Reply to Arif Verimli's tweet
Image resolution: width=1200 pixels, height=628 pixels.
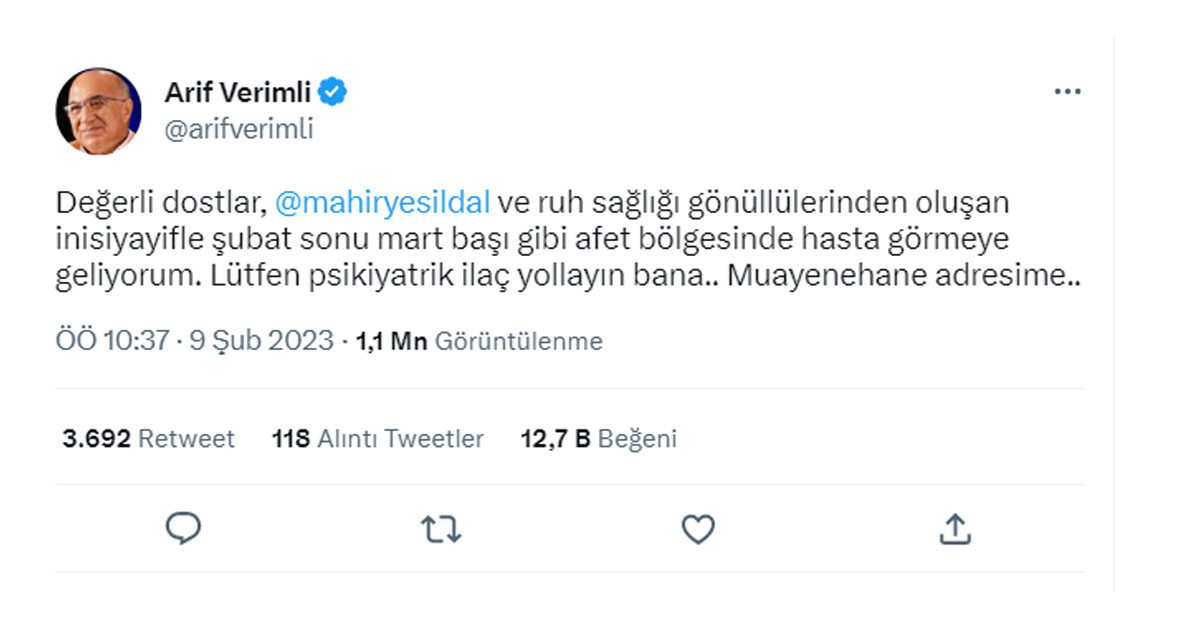183,529
